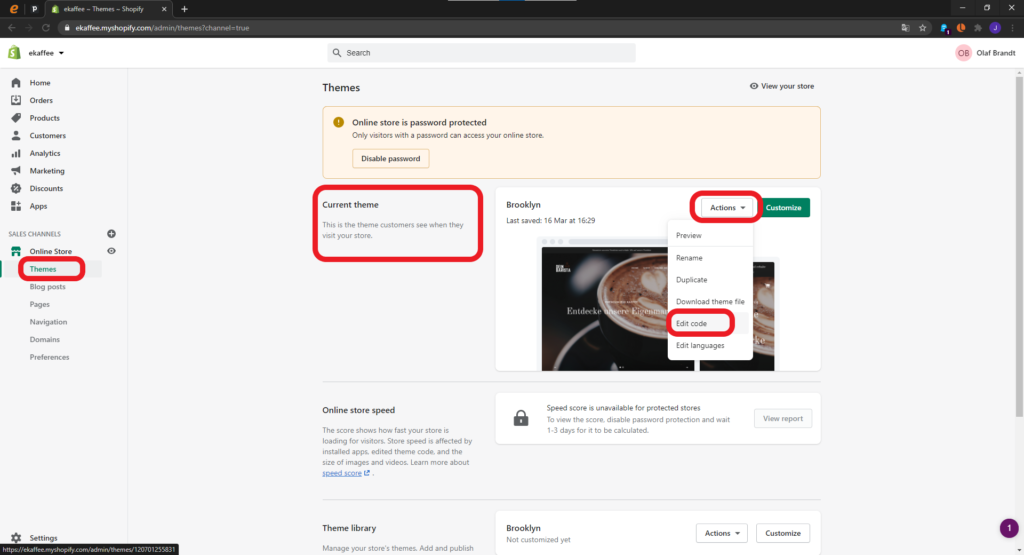Open the ekaffee store switcher dropdown
Image resolution: width=1024 pixels, height=555 pixels.
click(46, 53)
